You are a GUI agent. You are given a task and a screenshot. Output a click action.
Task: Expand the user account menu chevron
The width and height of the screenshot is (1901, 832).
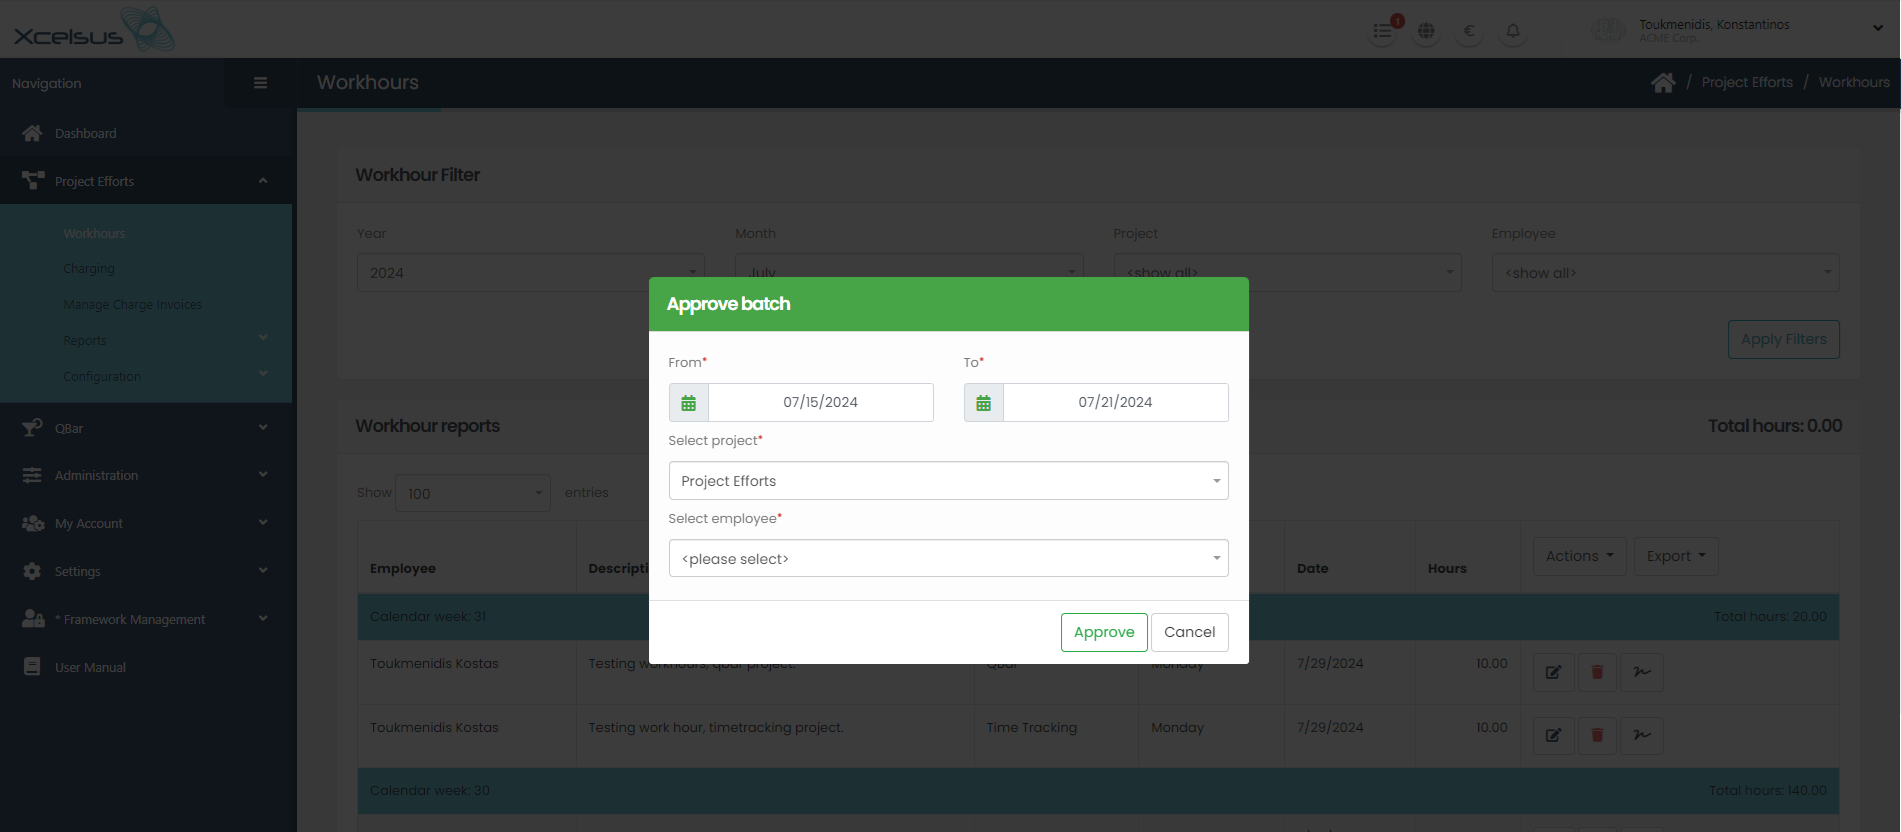[x=1877, y=28]
